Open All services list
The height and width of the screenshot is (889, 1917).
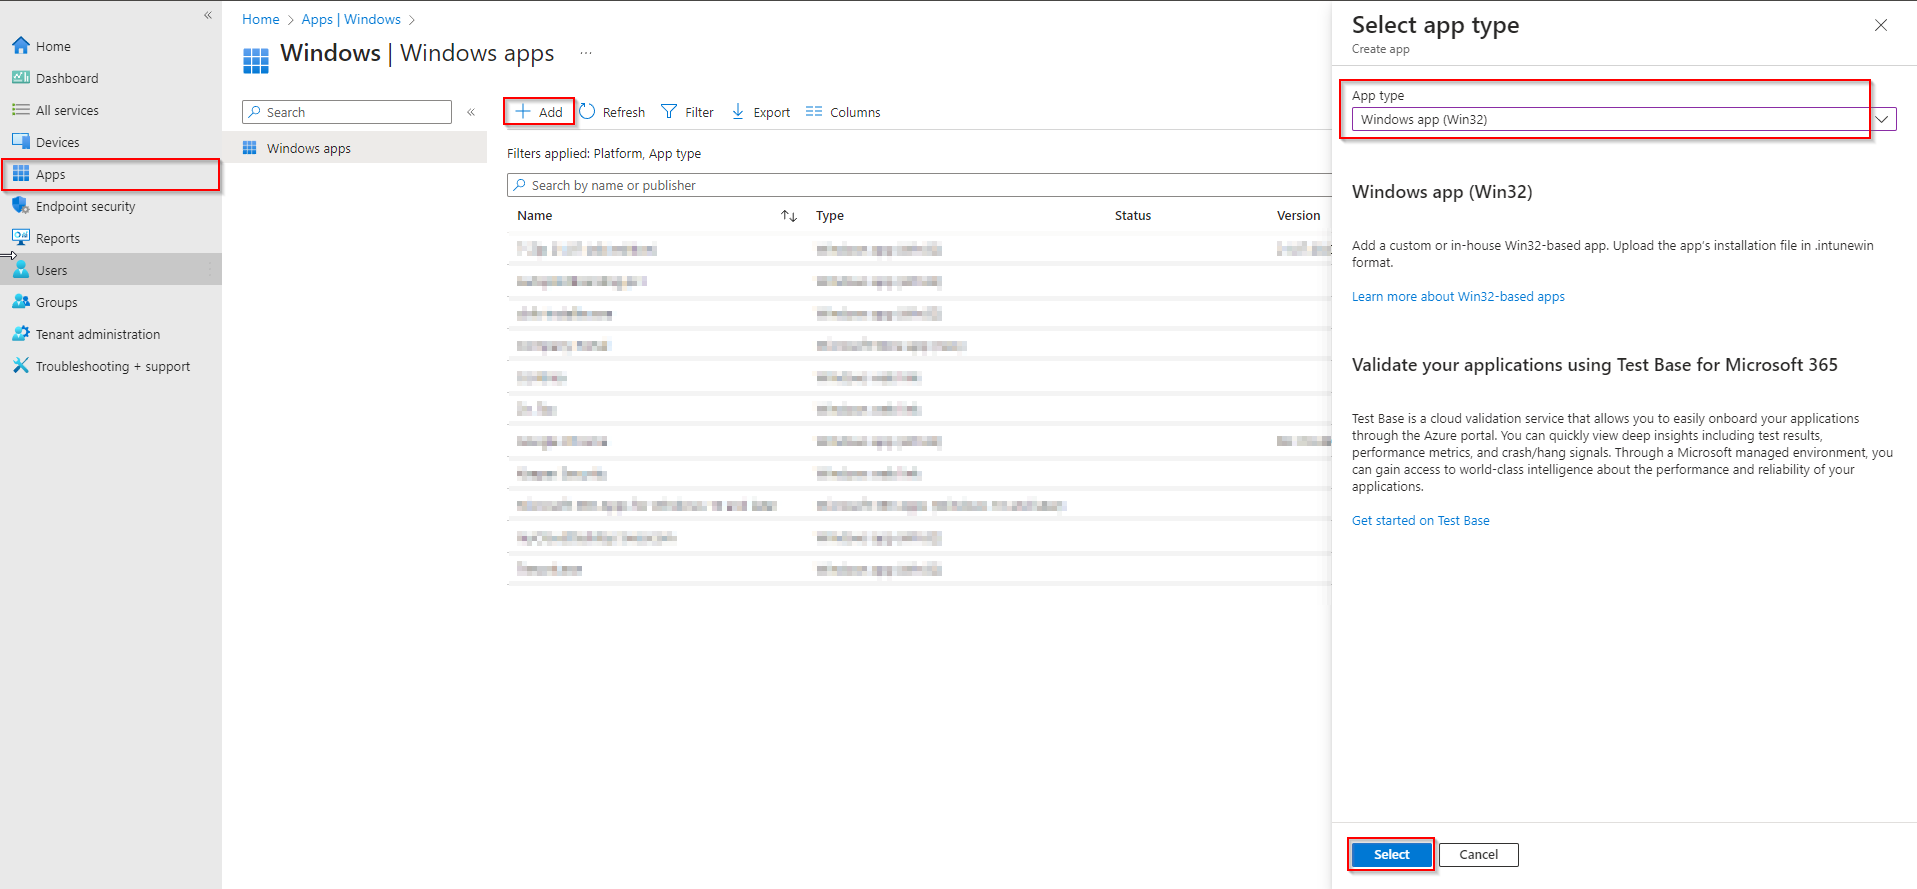(x=110, y=110)
